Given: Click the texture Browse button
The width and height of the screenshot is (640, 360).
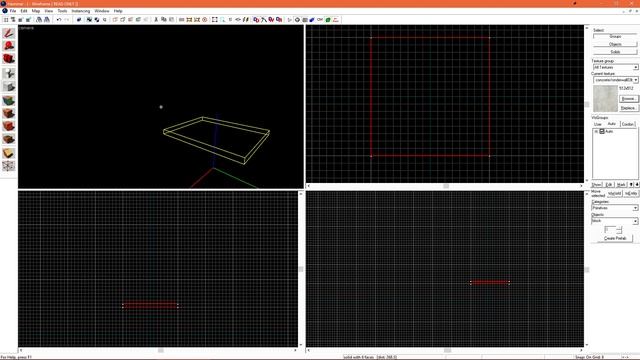Looking at the screenshot, I should pos(628,99).
